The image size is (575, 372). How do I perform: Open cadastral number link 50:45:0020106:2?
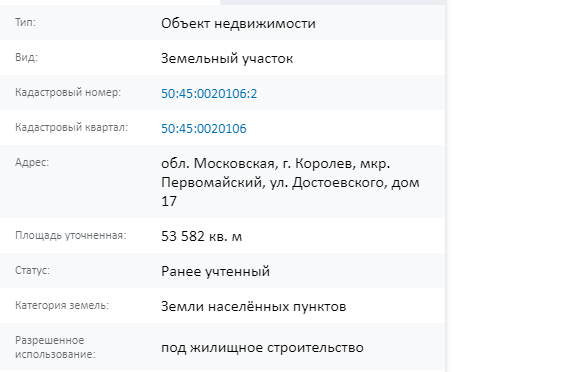[x=209, y=94]
